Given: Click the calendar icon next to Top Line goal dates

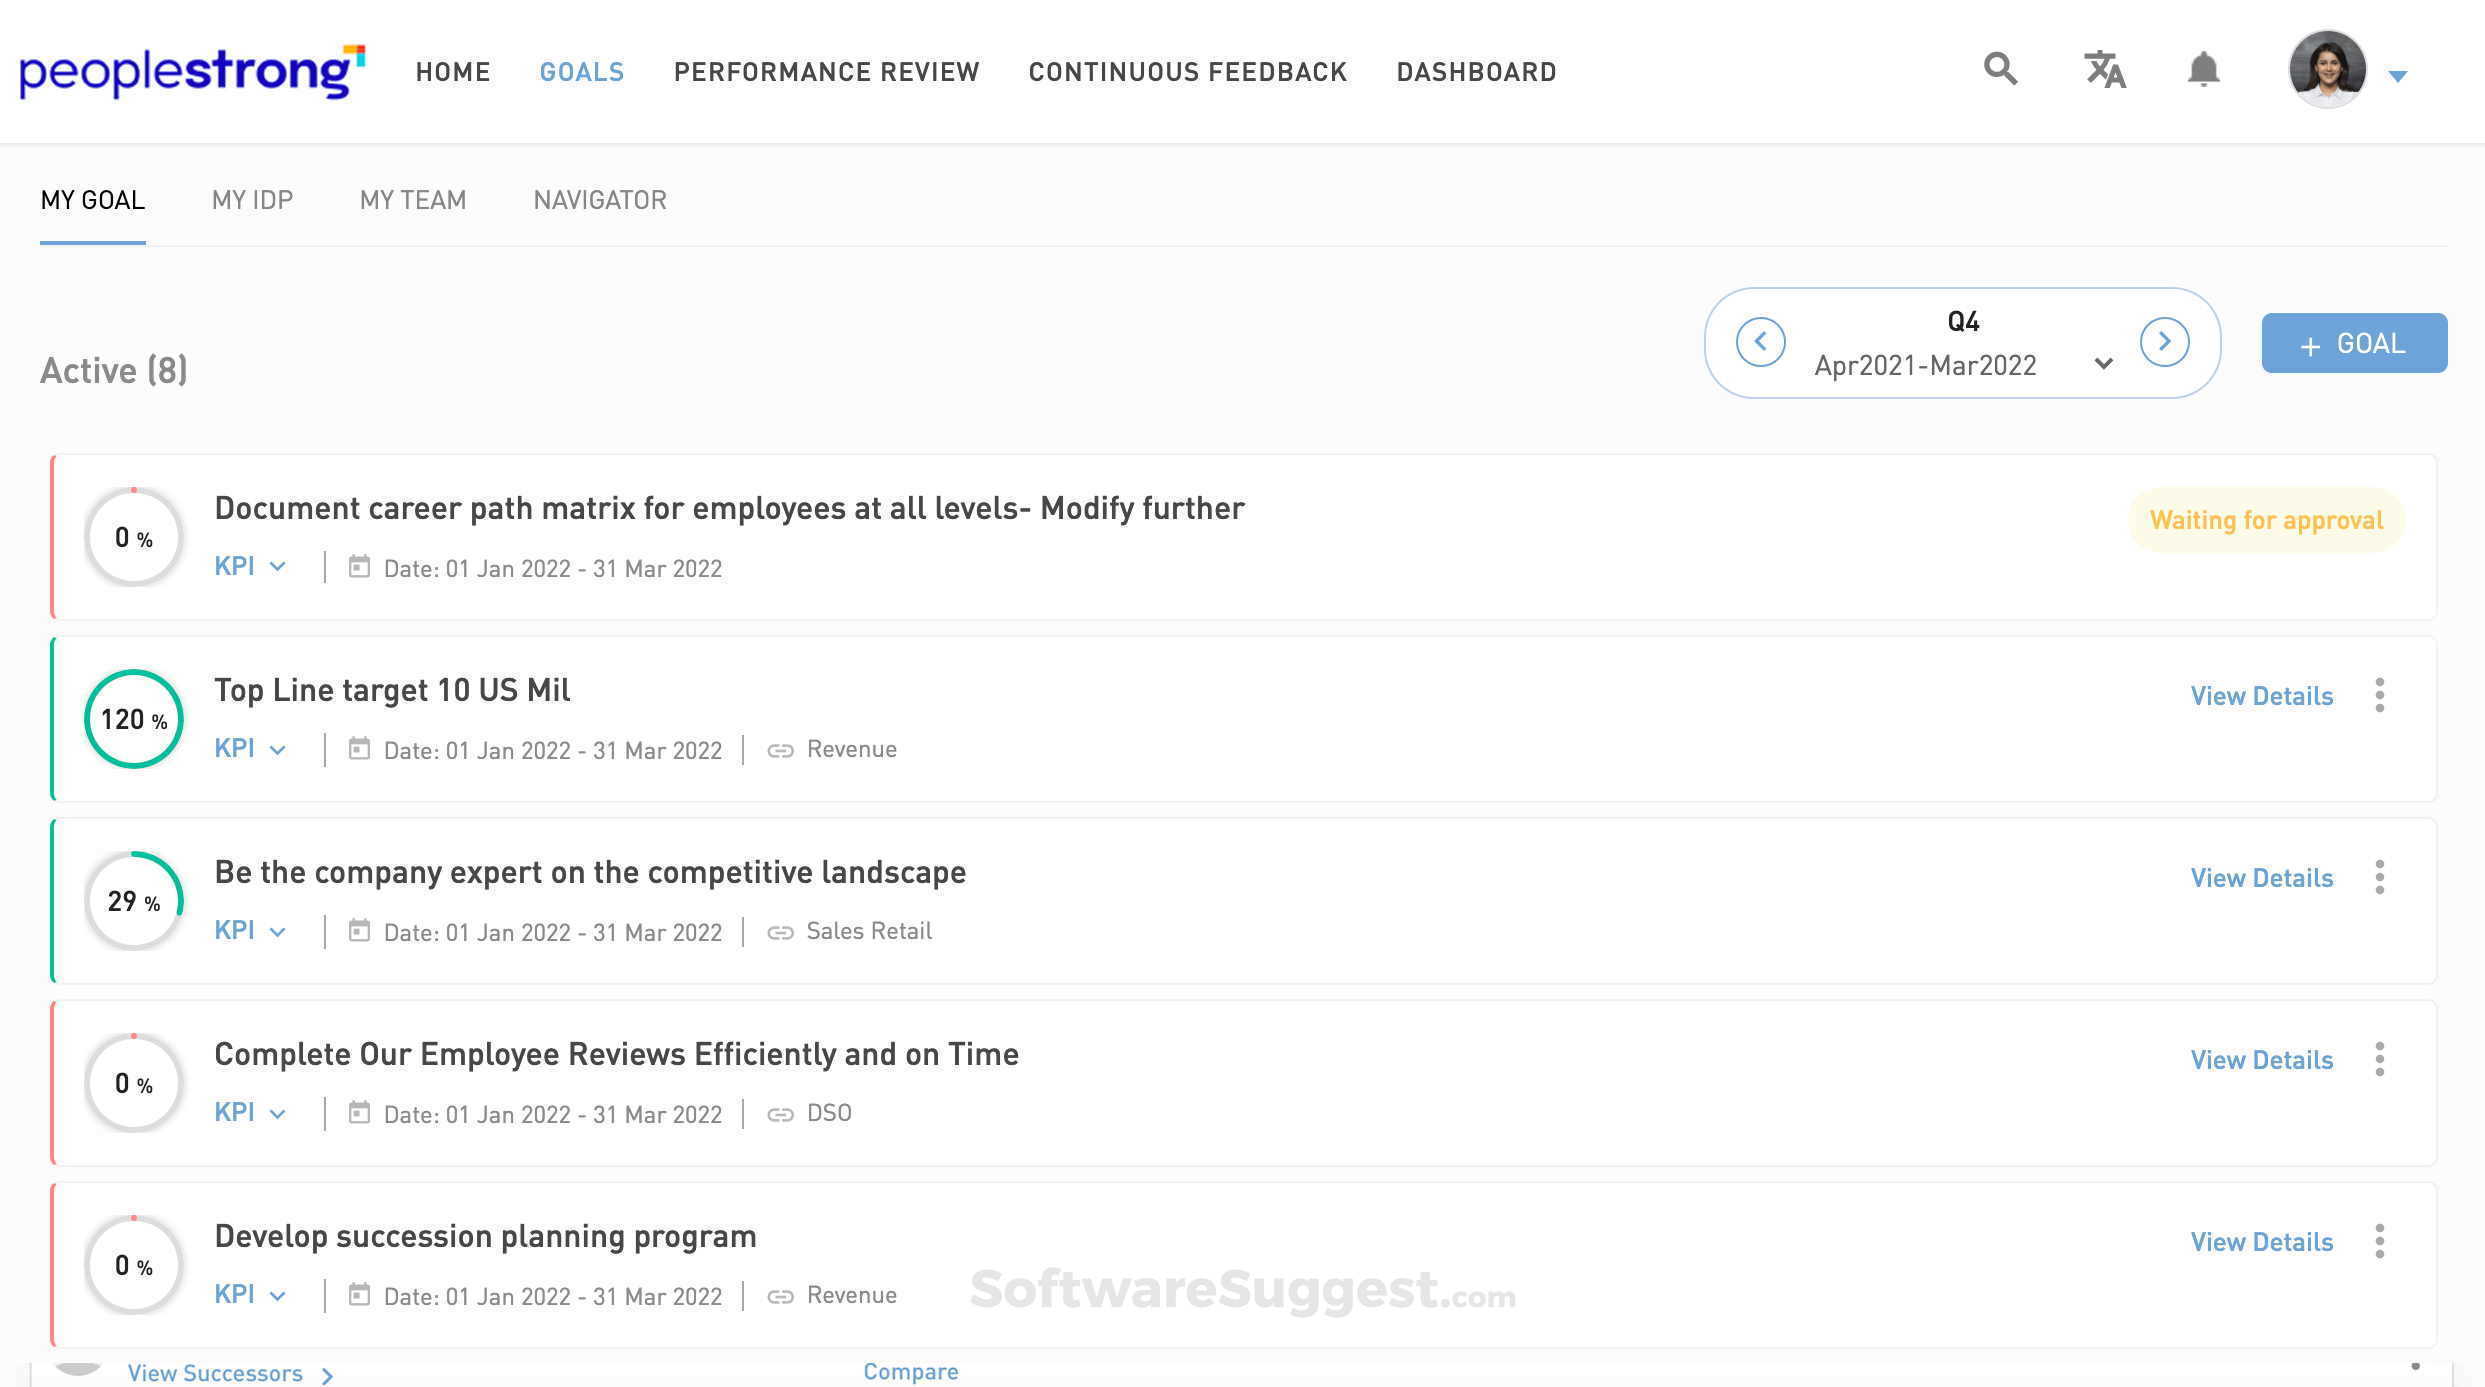Looking at the screenshot, I should pos(360,748).
